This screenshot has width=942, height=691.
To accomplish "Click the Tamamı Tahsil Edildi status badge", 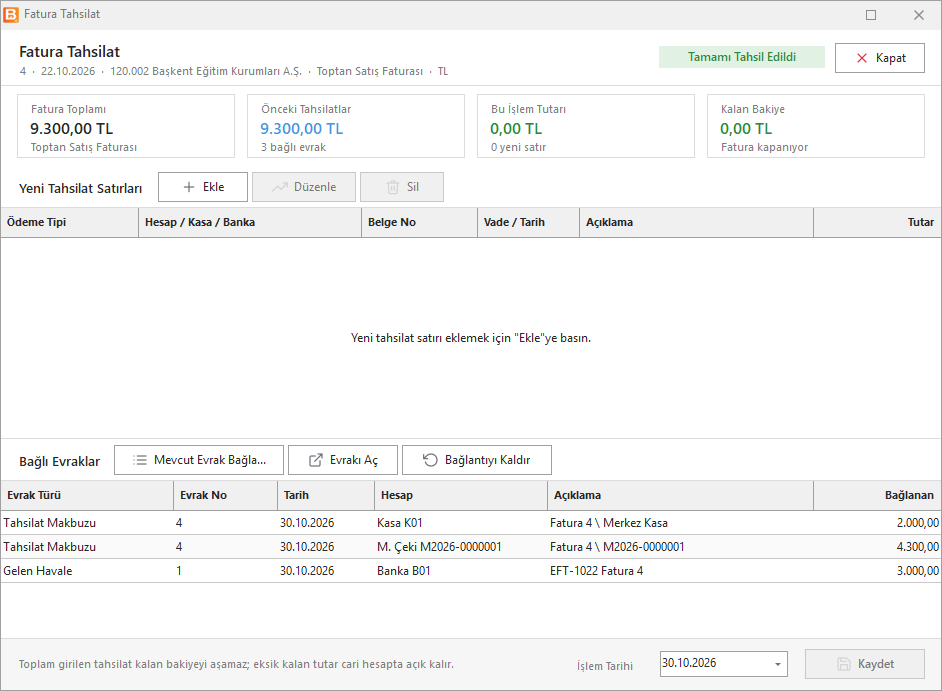I will [742, 57].
